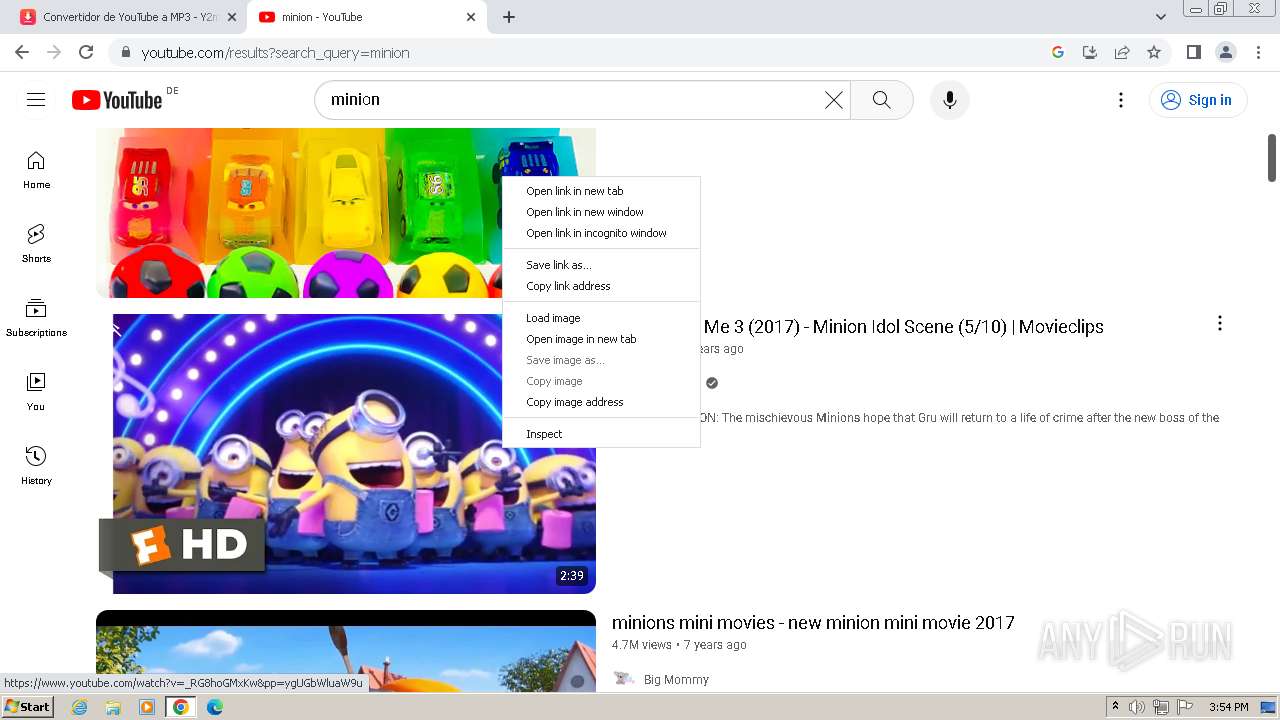Screen dimensions: 1280x720
Task: Open Minion Idol Scene video options menu
Action: pyautogui.click(x=1219, y=323)
